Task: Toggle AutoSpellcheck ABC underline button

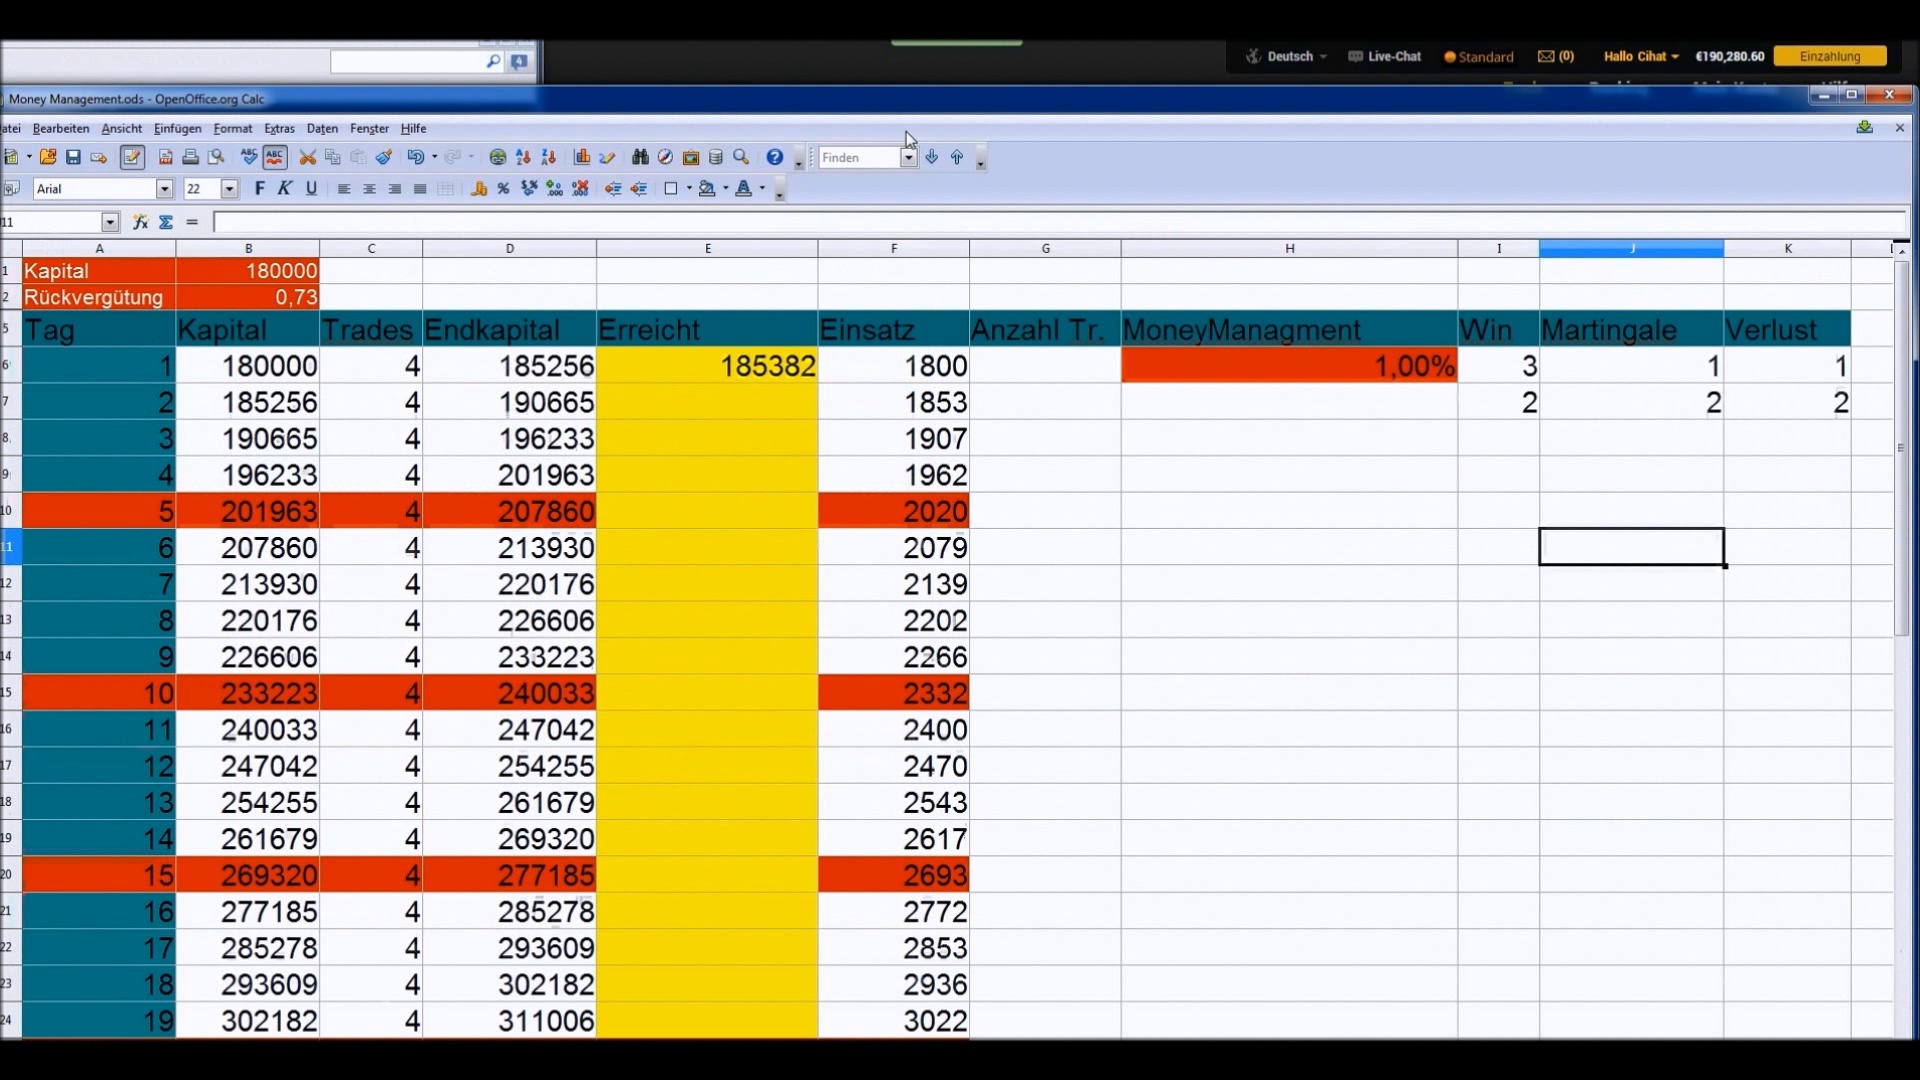Action: tap(275, 157)
